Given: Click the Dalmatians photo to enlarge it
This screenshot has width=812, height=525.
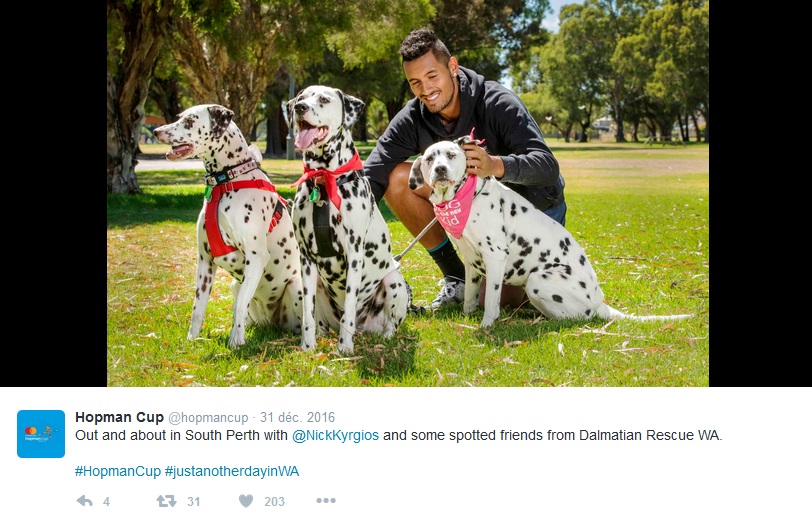Looking at the screenshot, I should 408,193.
